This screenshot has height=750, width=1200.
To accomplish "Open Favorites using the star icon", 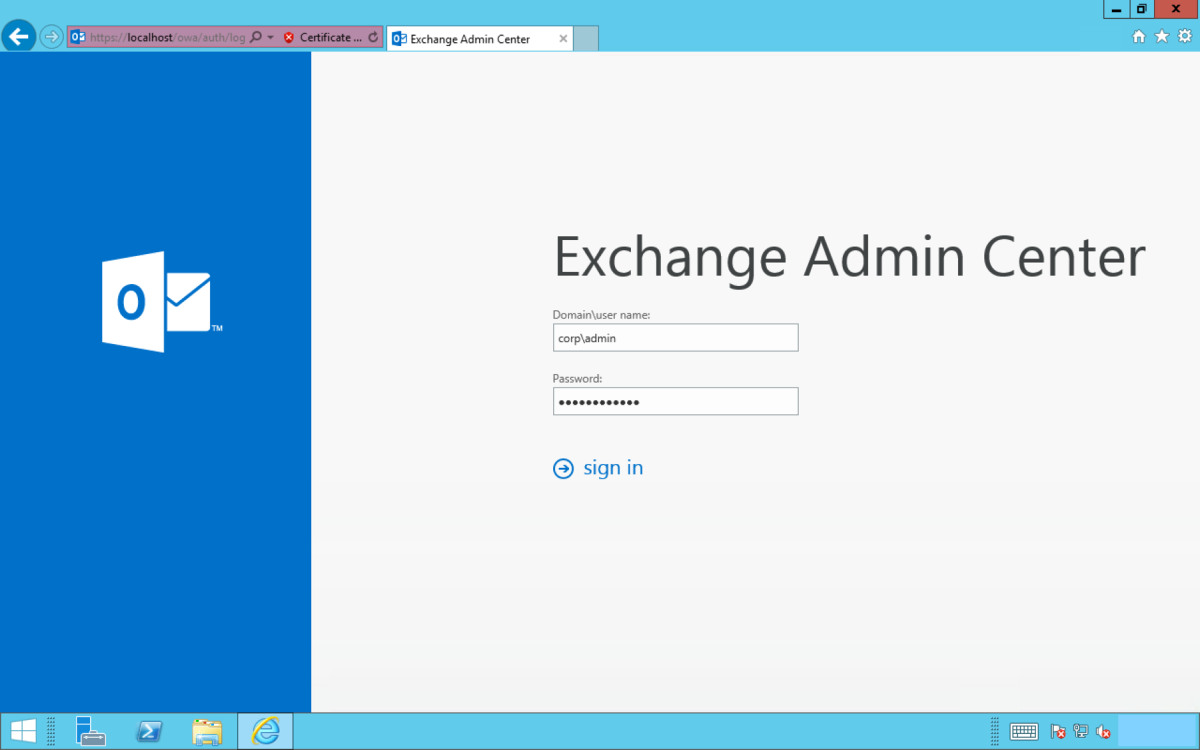I will (1161, 36).
